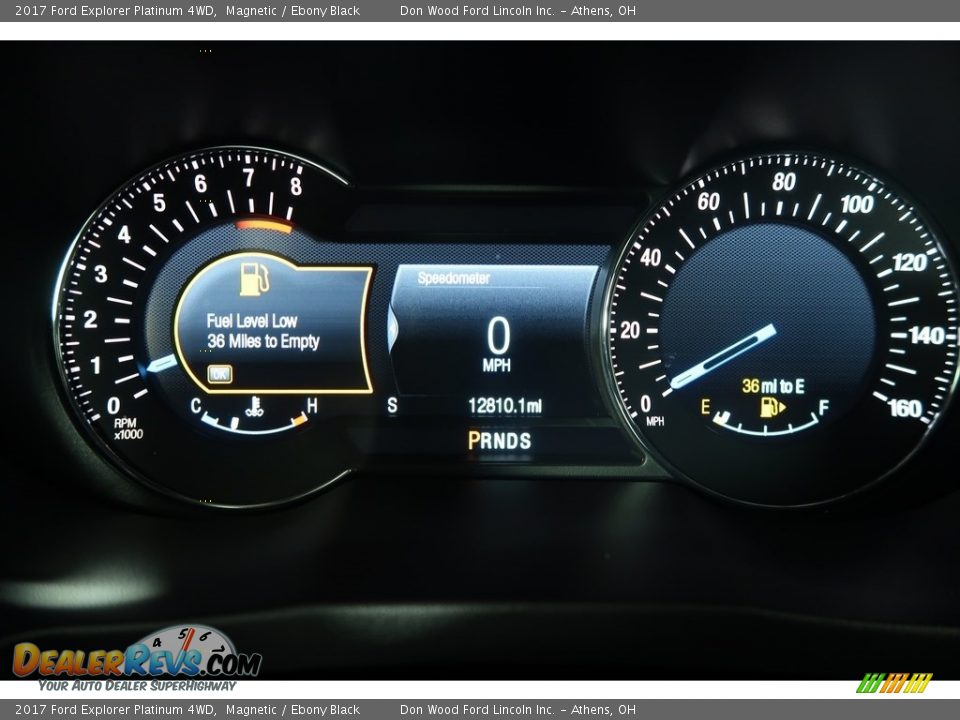The height and width of the screenshot is (720, 960).
Task: Click the coolant temperature thermometer icon
Action: click(x=255, y=407)
